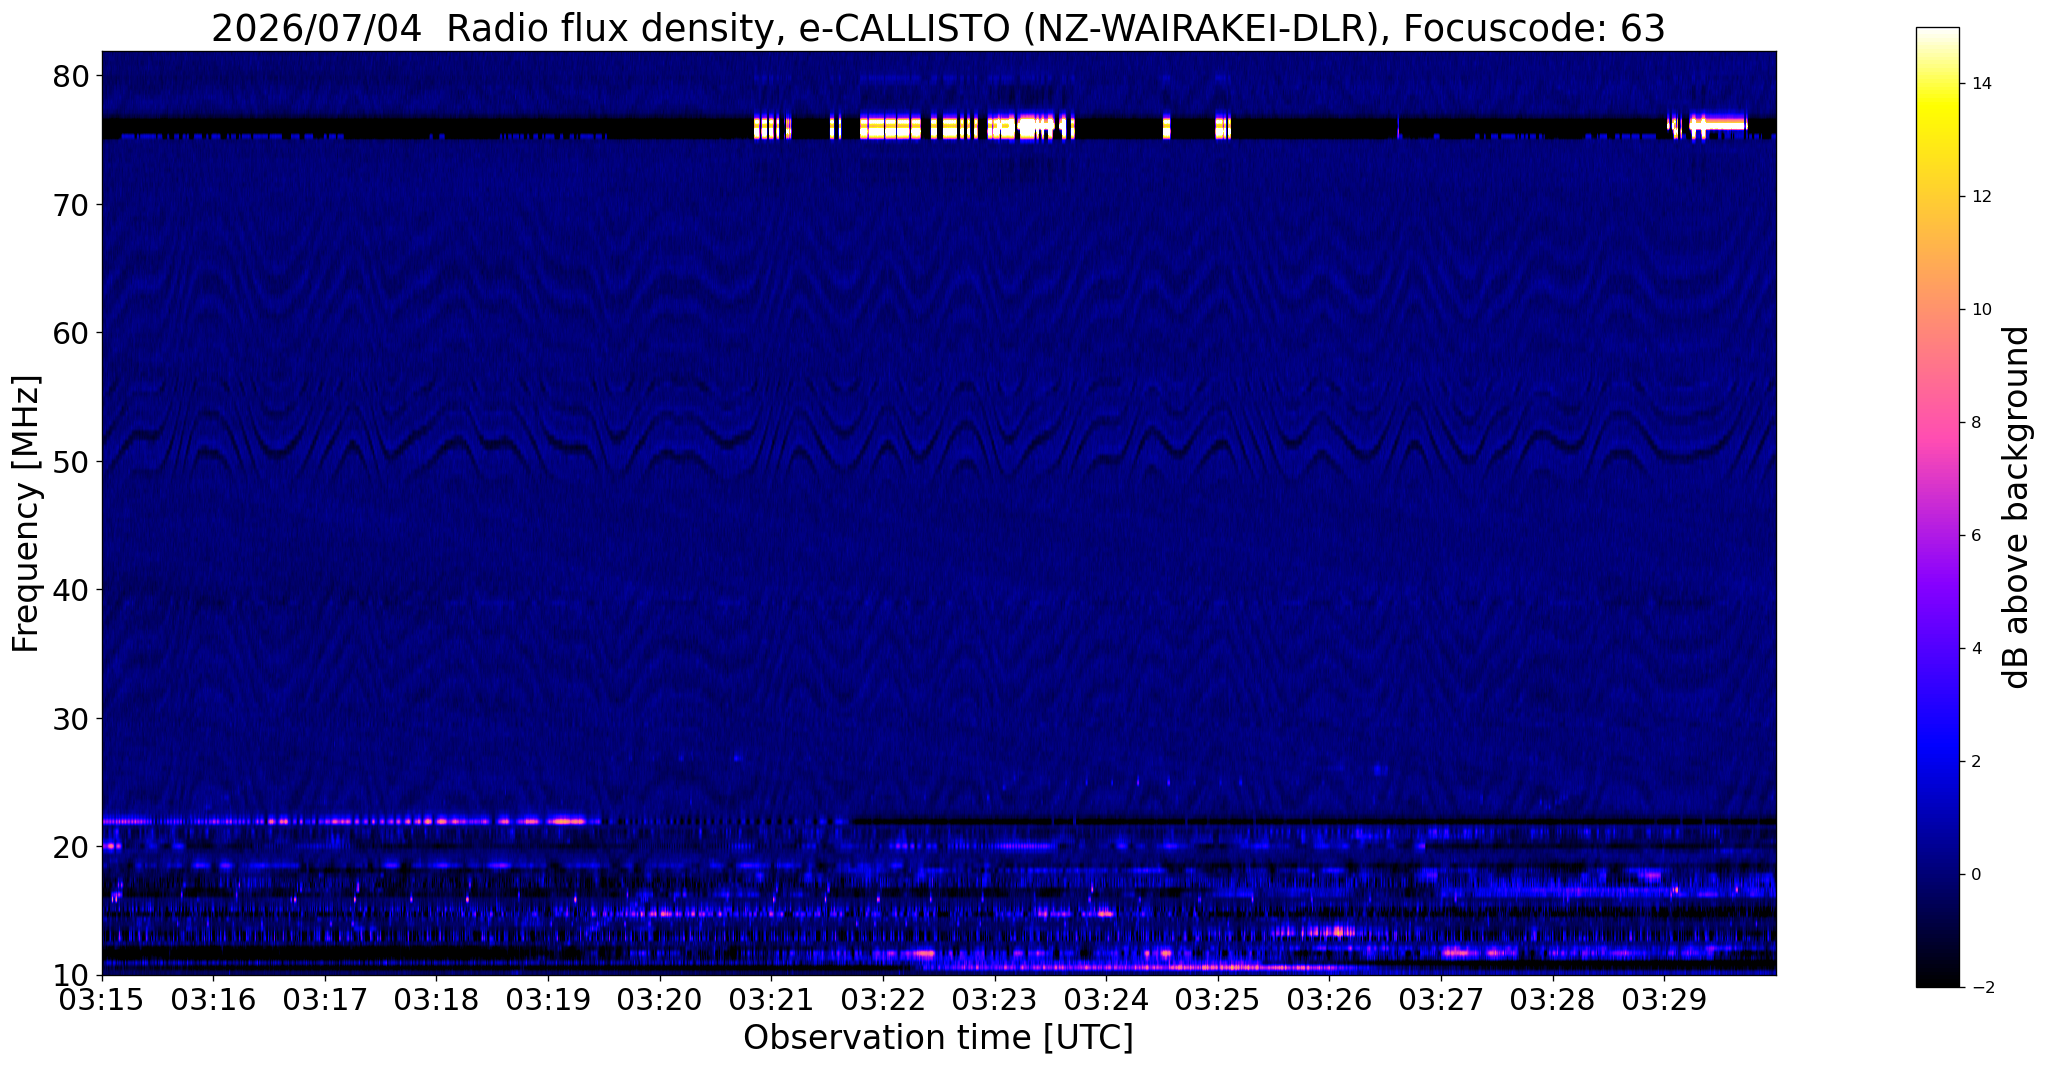Image resolution: width=2047 pixels, height=1067 pixels.
Task: Click the 50 MHz frequency tick label
Action: 71,462
